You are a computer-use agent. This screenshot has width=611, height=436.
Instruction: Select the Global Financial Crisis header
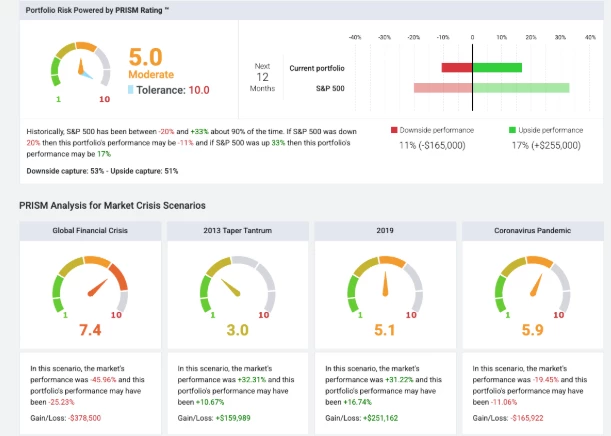90,231
